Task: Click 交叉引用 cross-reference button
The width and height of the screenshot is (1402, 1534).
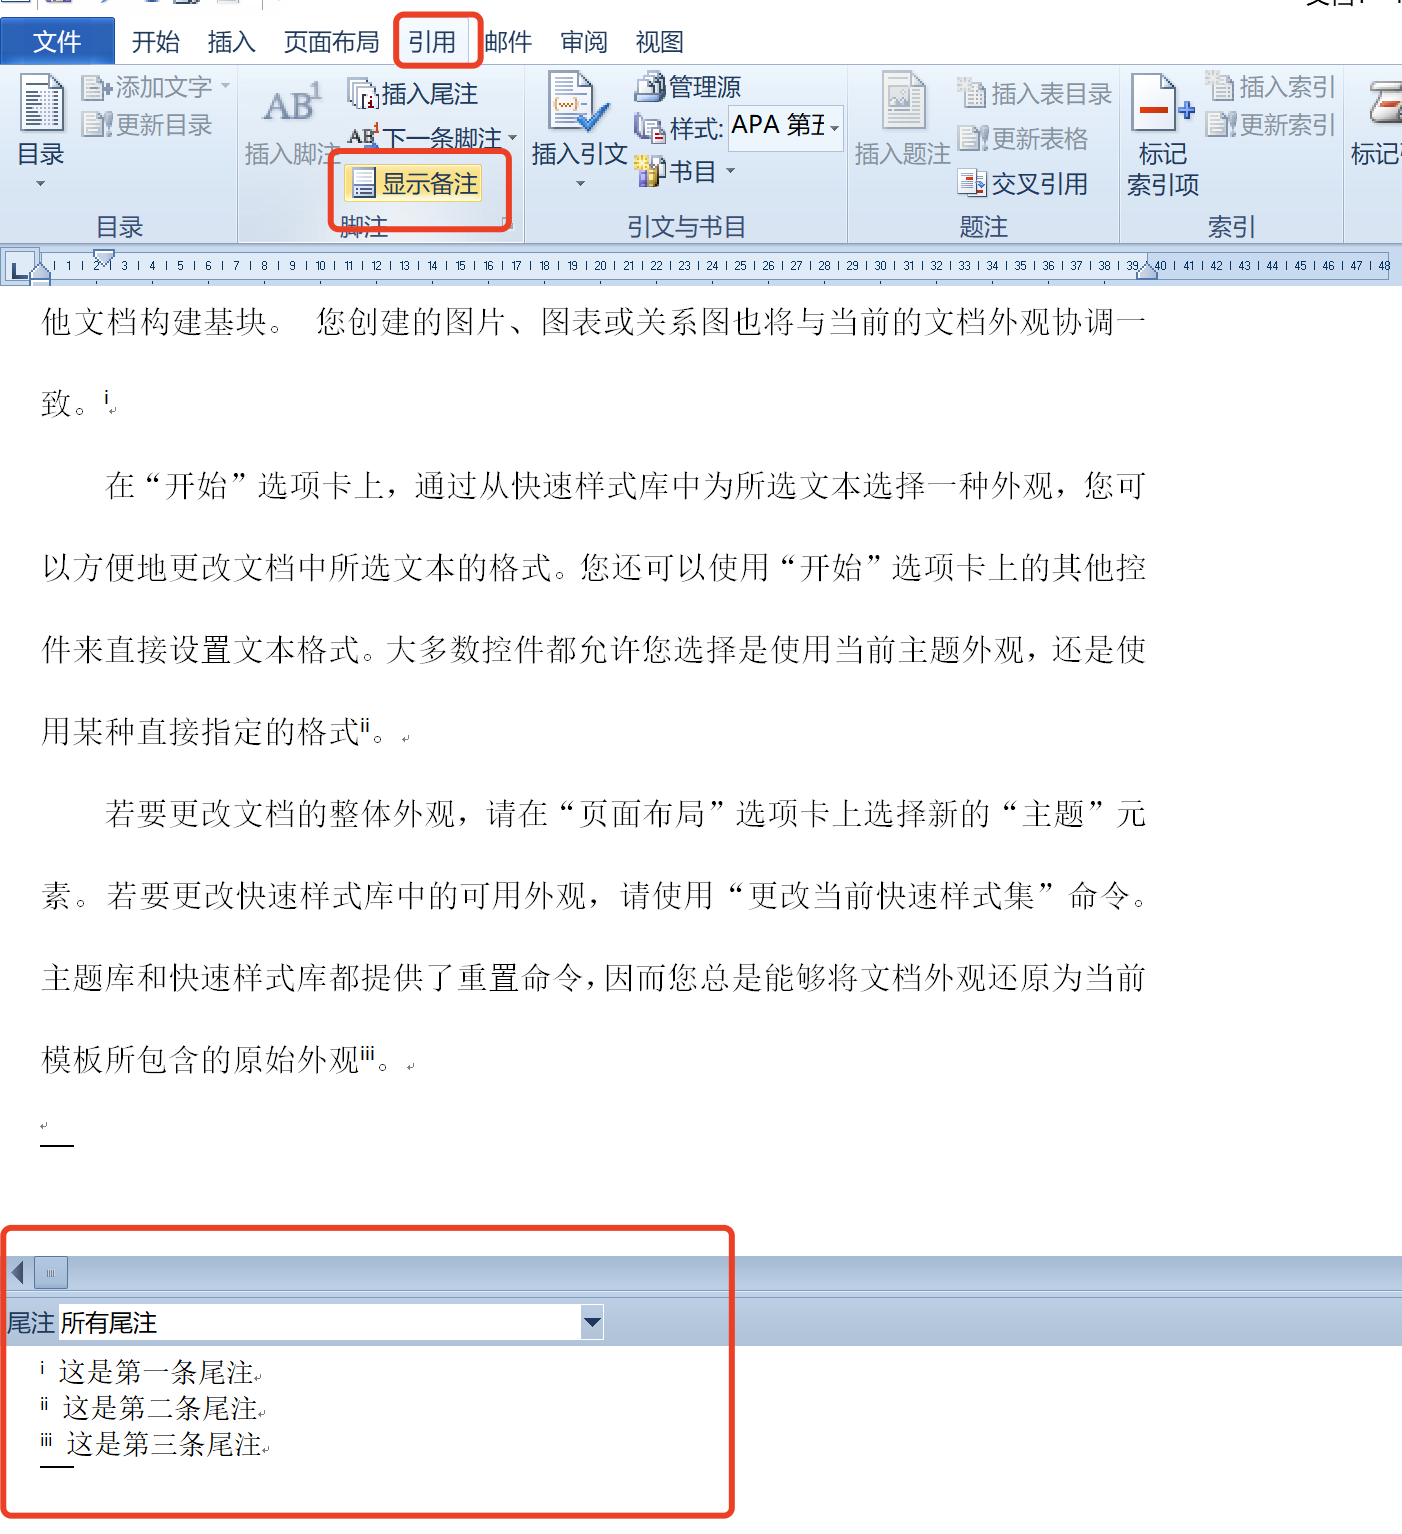Action: click(1023, 183)
